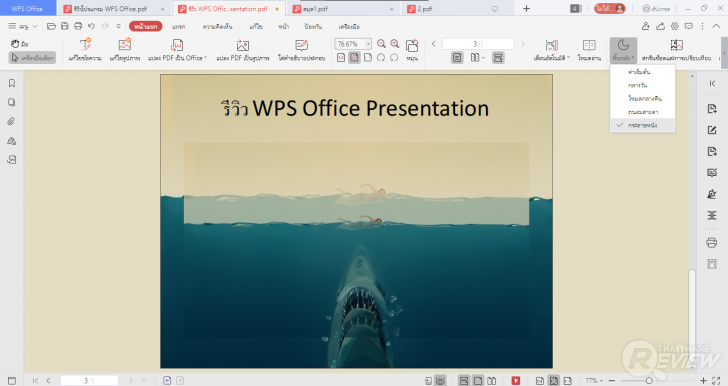This screenshot has width=728, height=386.
Task: Open the Edit Text tool
Action: (85, 50)
